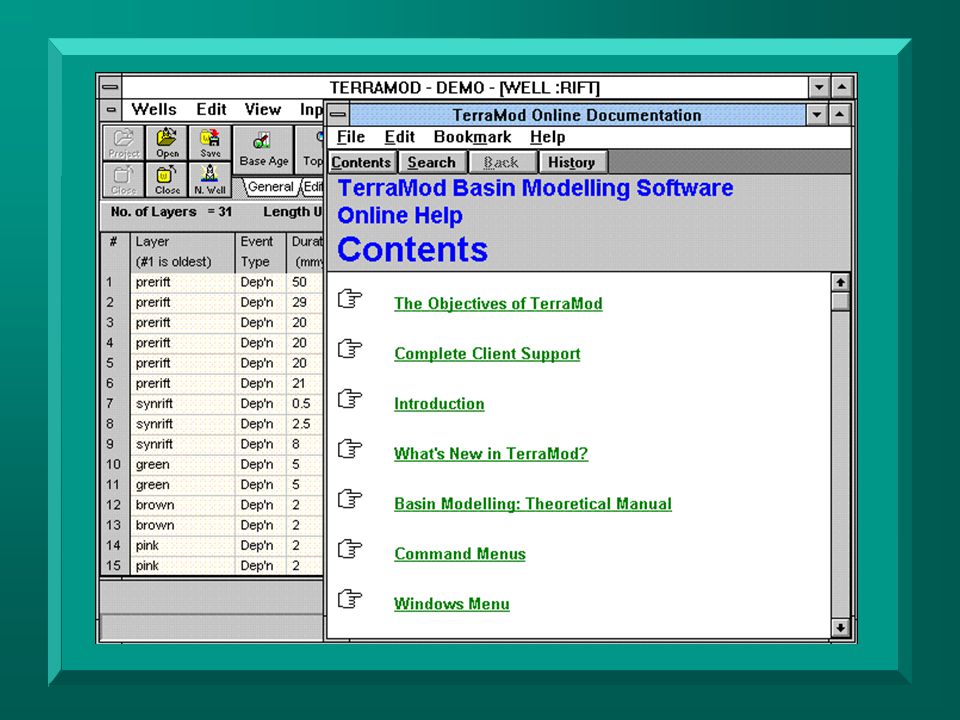This screenshot has width=960, height=720.
Task: Select row 10 green layer cell
Action: point(182,465)
